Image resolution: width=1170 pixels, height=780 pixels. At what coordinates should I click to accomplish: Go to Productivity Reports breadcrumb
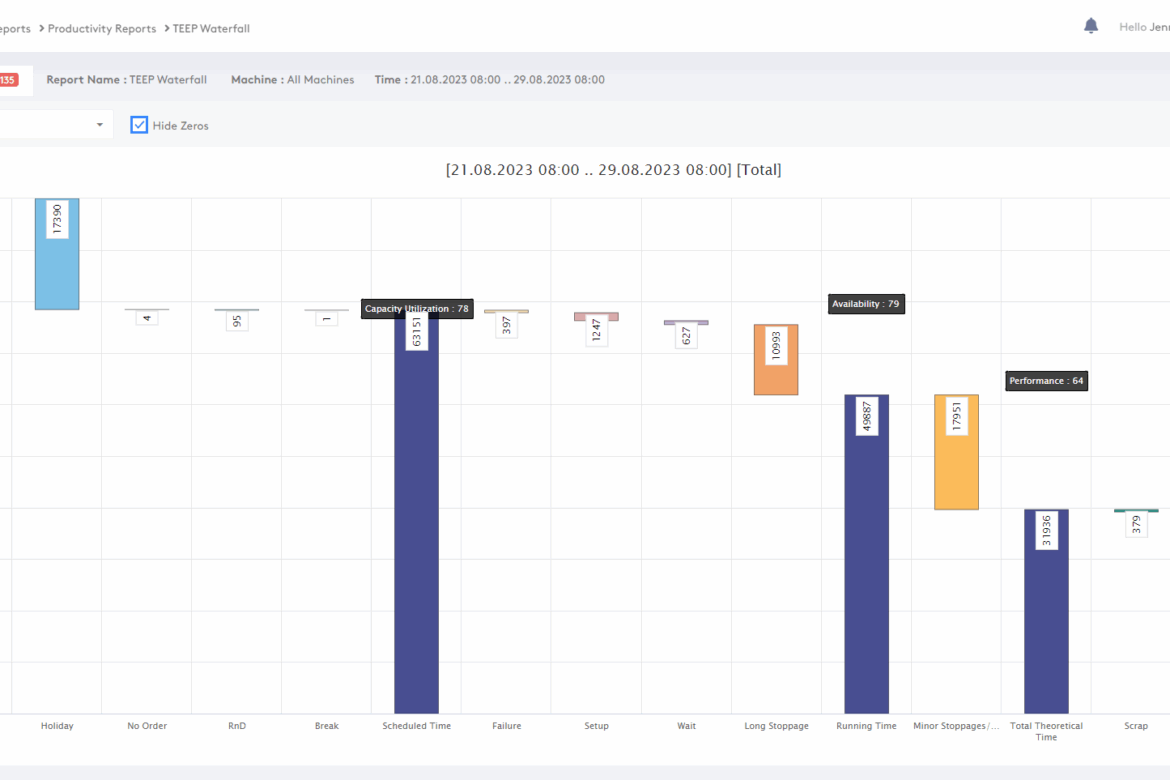click(102, 29)
